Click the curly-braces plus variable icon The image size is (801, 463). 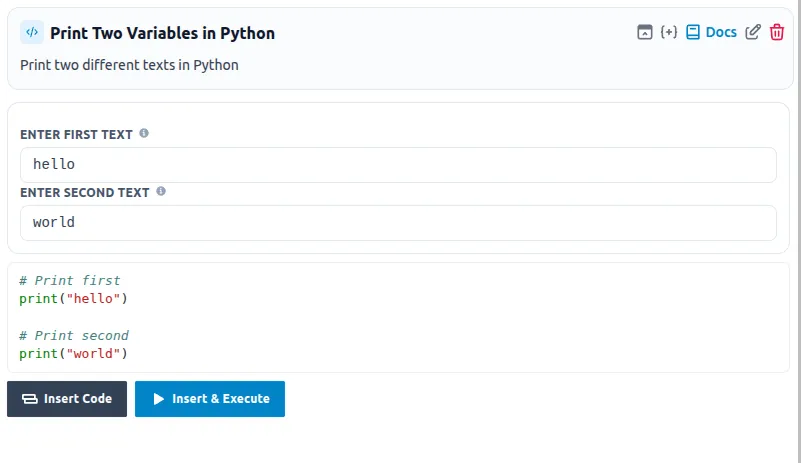pos(669,32)
